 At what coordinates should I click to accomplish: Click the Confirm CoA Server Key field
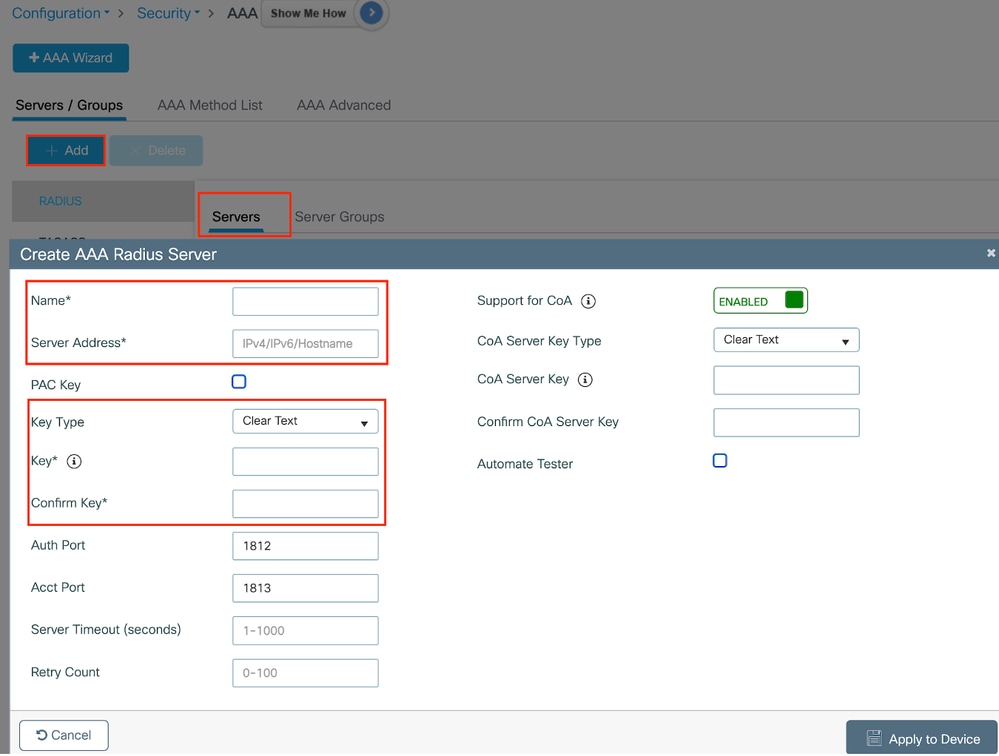[x=786, y=422]
